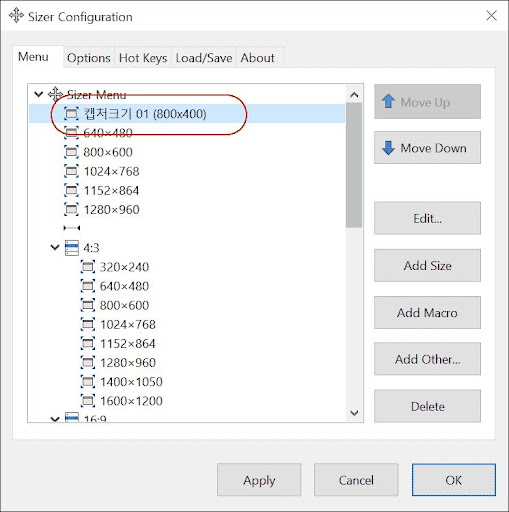The width and height of the screenshot is (509, 512).
Task: Click the 4:3 submenu group icon
Action: (x=72, y=248)
